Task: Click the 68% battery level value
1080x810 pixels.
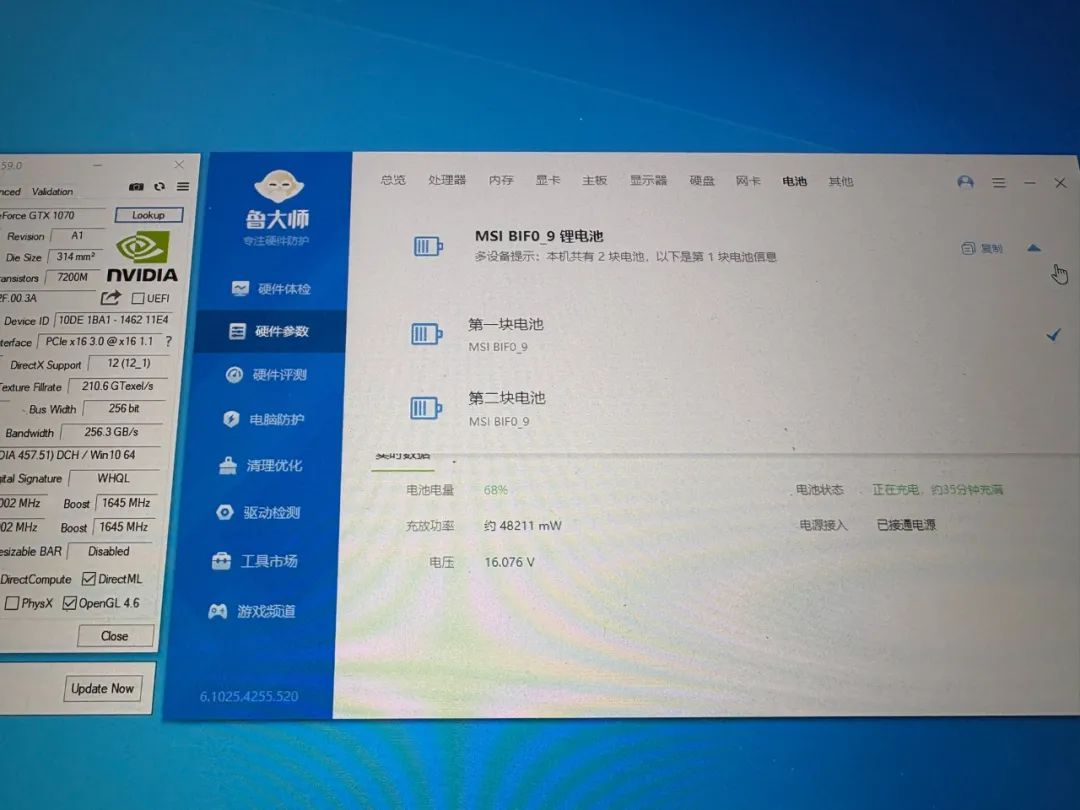Action: tap(495, 490)
